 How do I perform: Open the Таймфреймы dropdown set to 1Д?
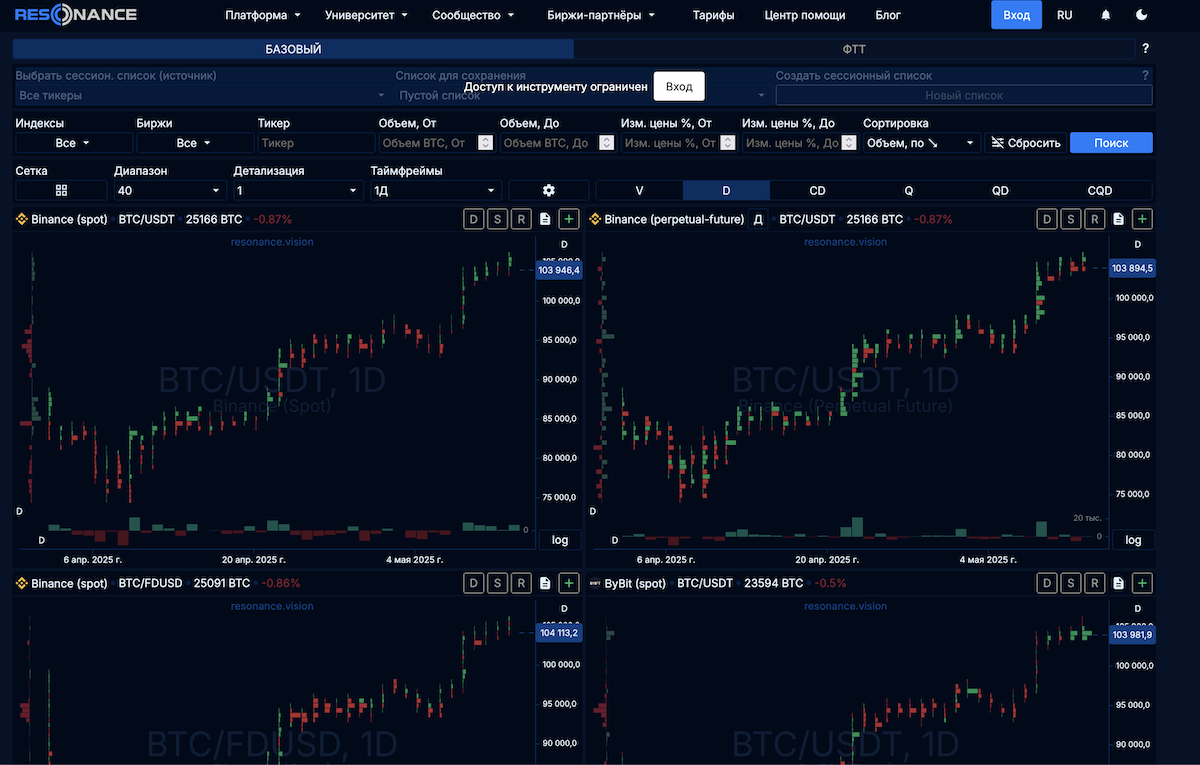point(436,190)
